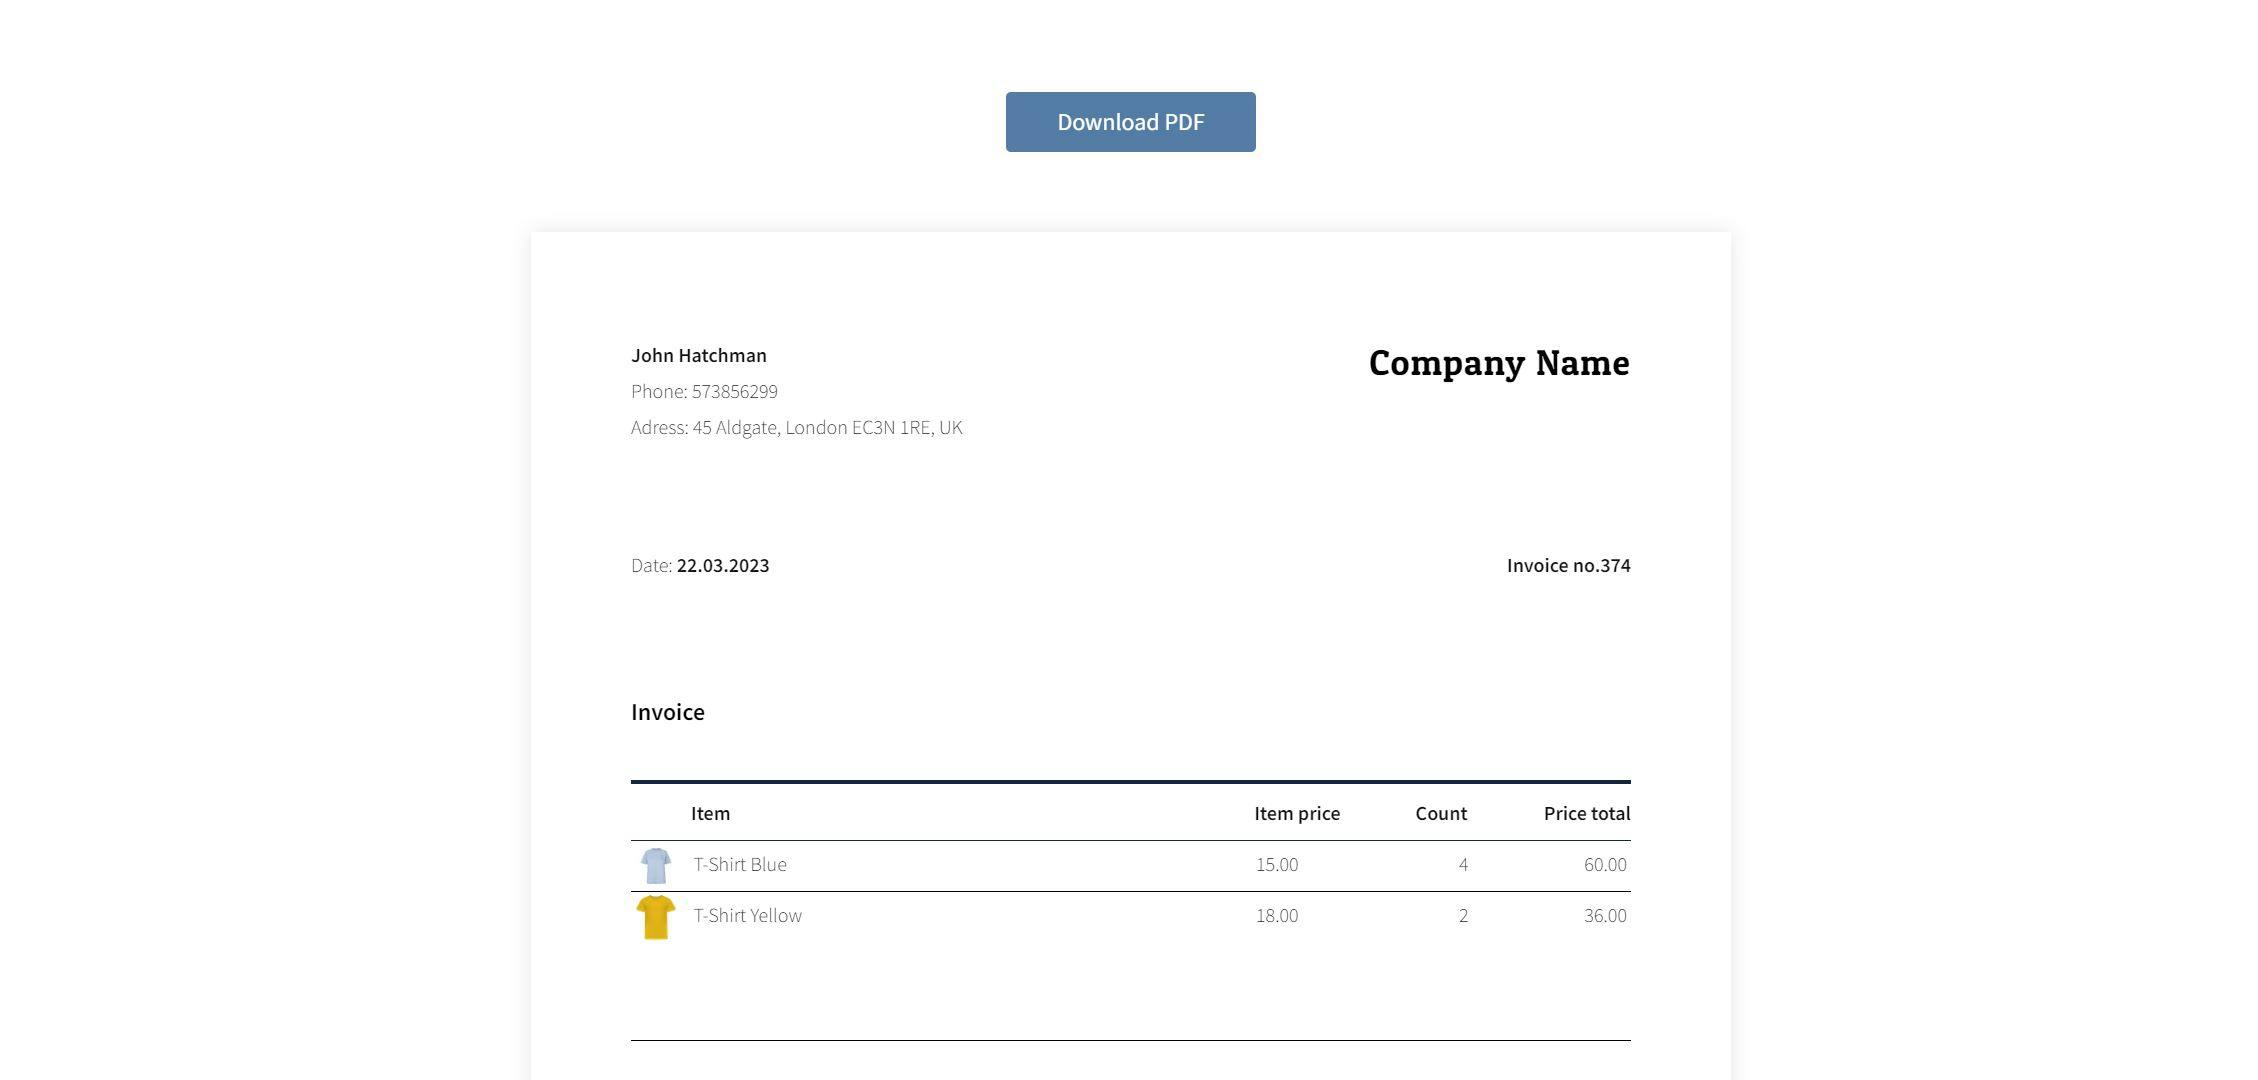
Task: Click the address 45 Aldgate, London
Action: [x=796, y=427]
